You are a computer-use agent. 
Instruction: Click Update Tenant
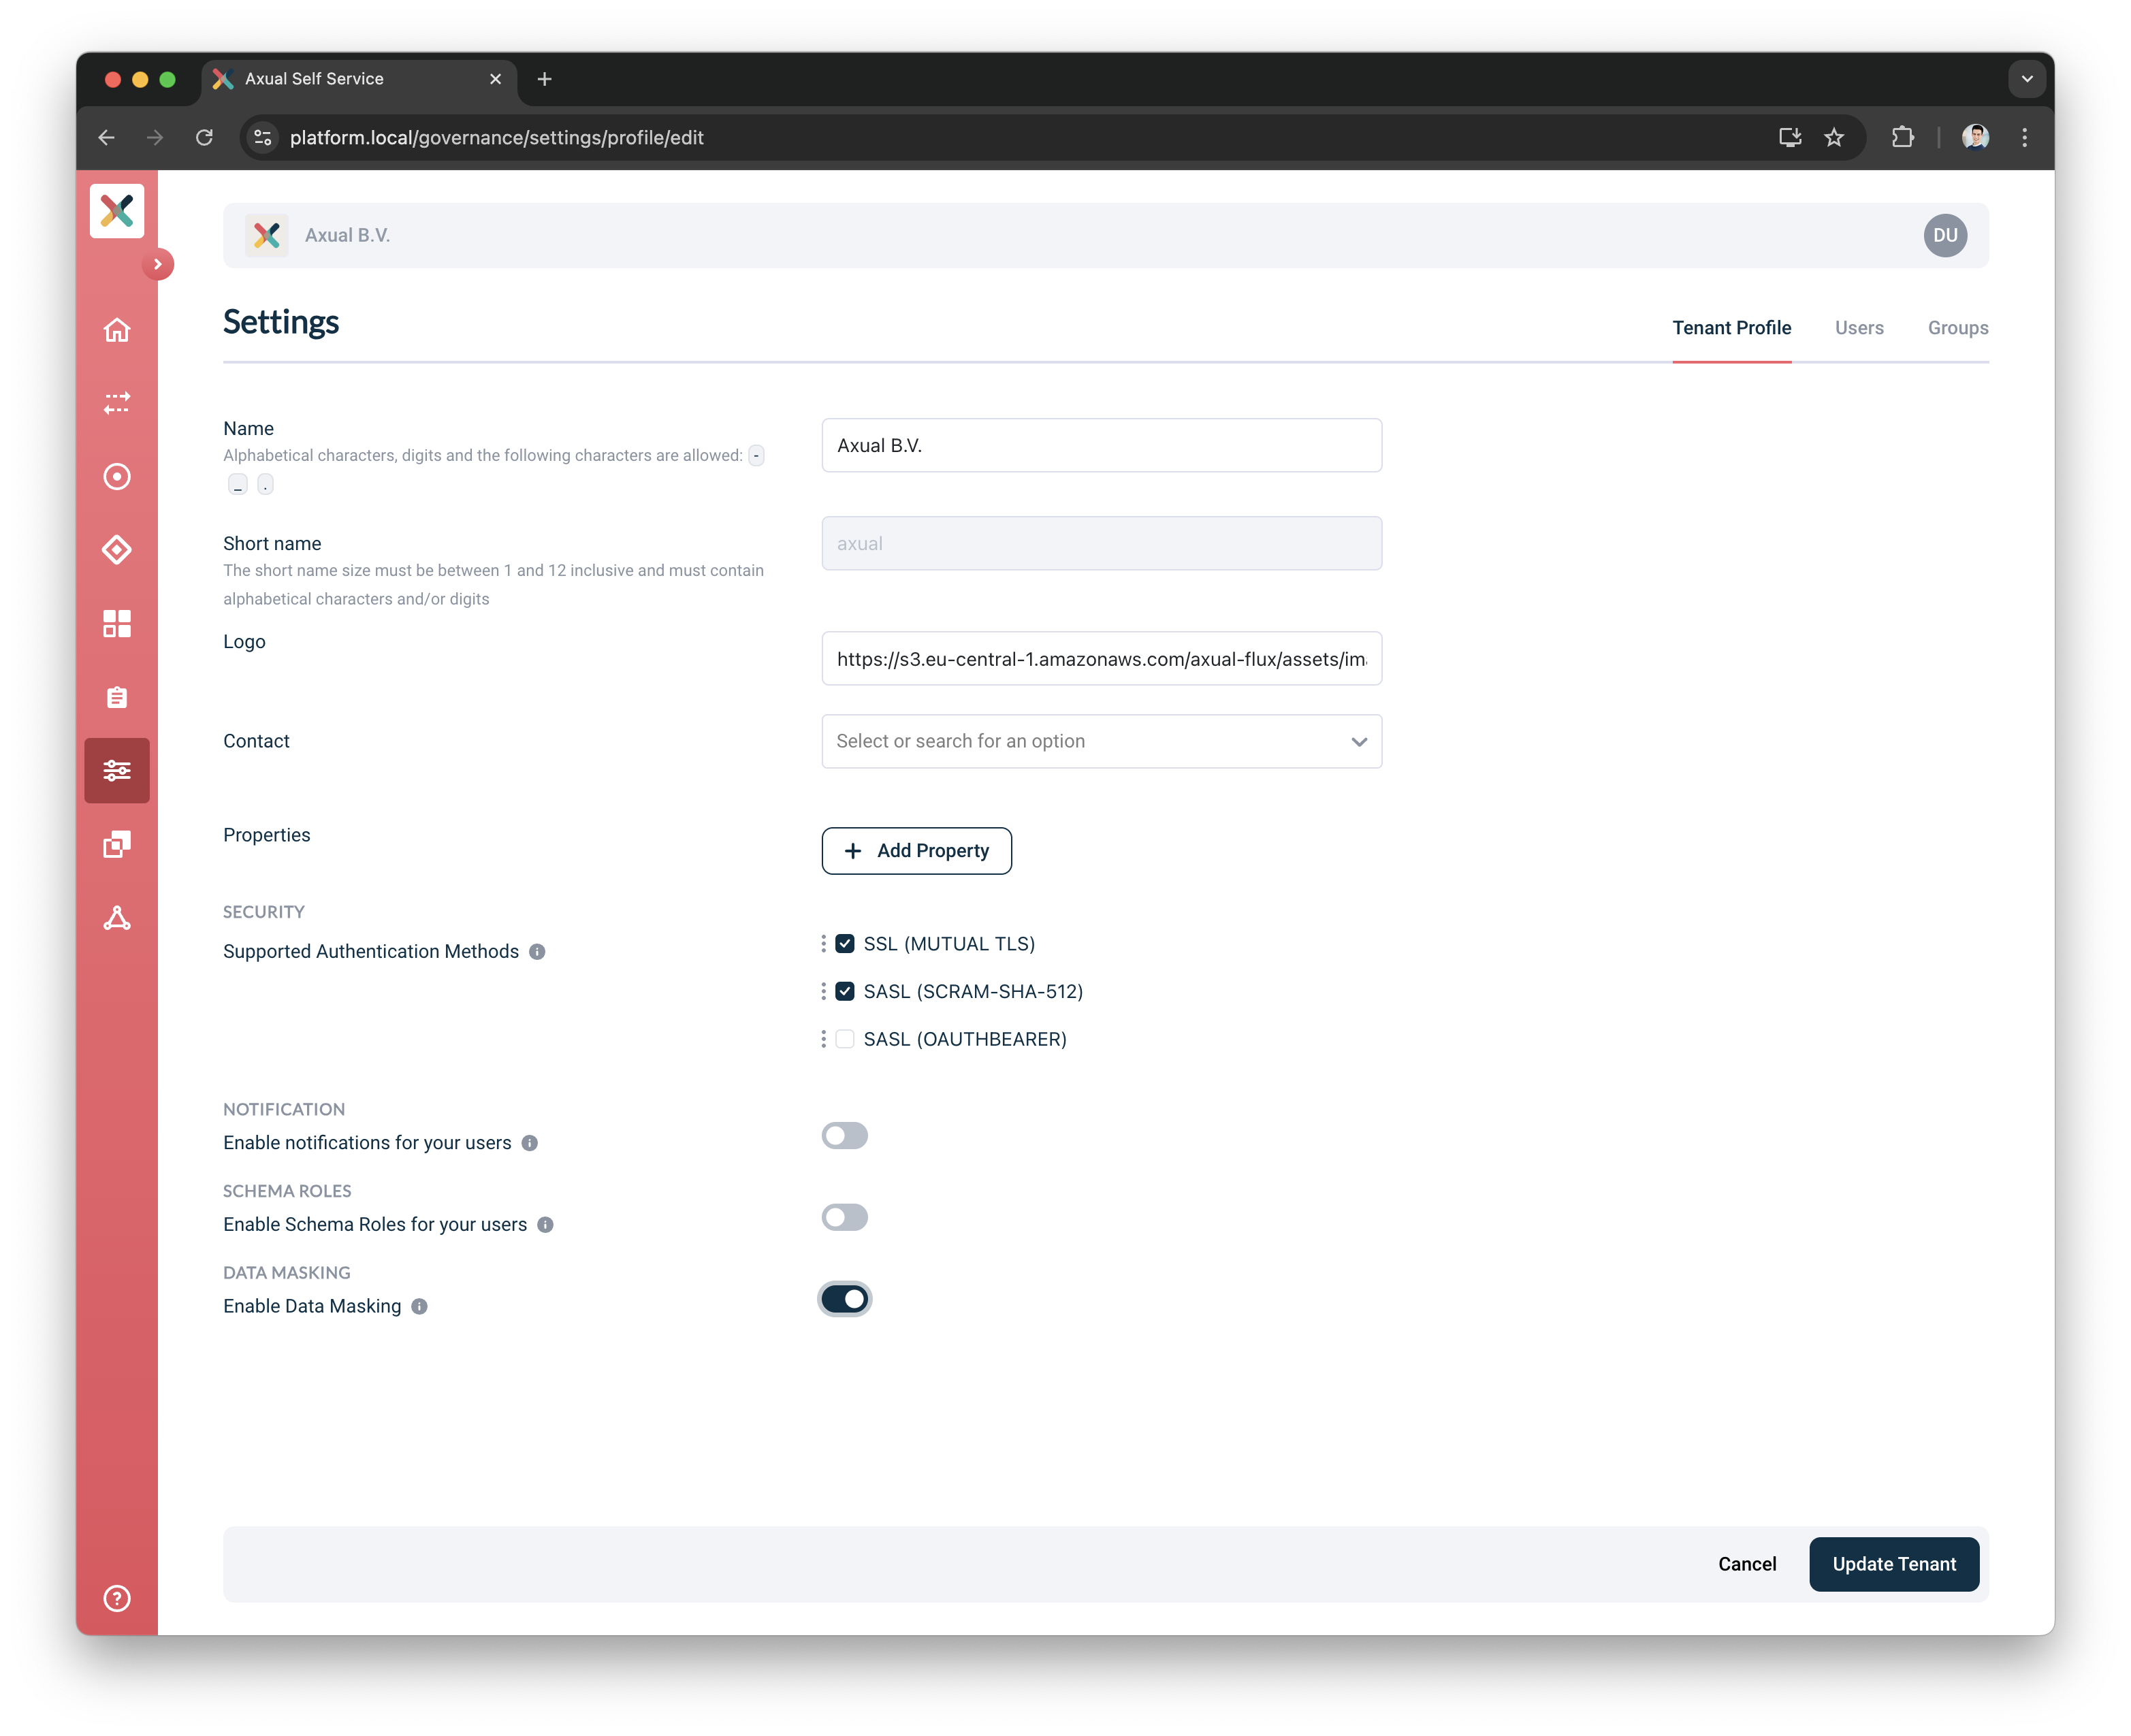pyautogui.click(x=1893, y=1565)
